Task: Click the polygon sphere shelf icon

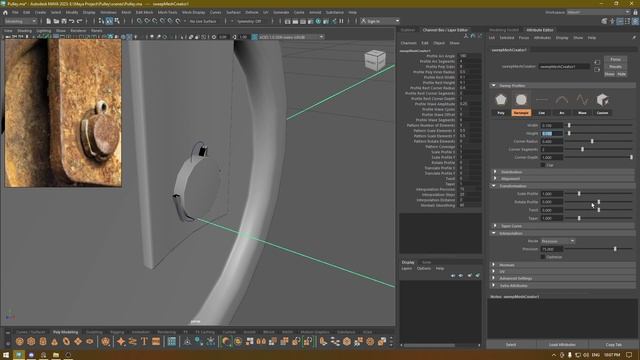Action: pyautogui.click(x=20, y=341)
